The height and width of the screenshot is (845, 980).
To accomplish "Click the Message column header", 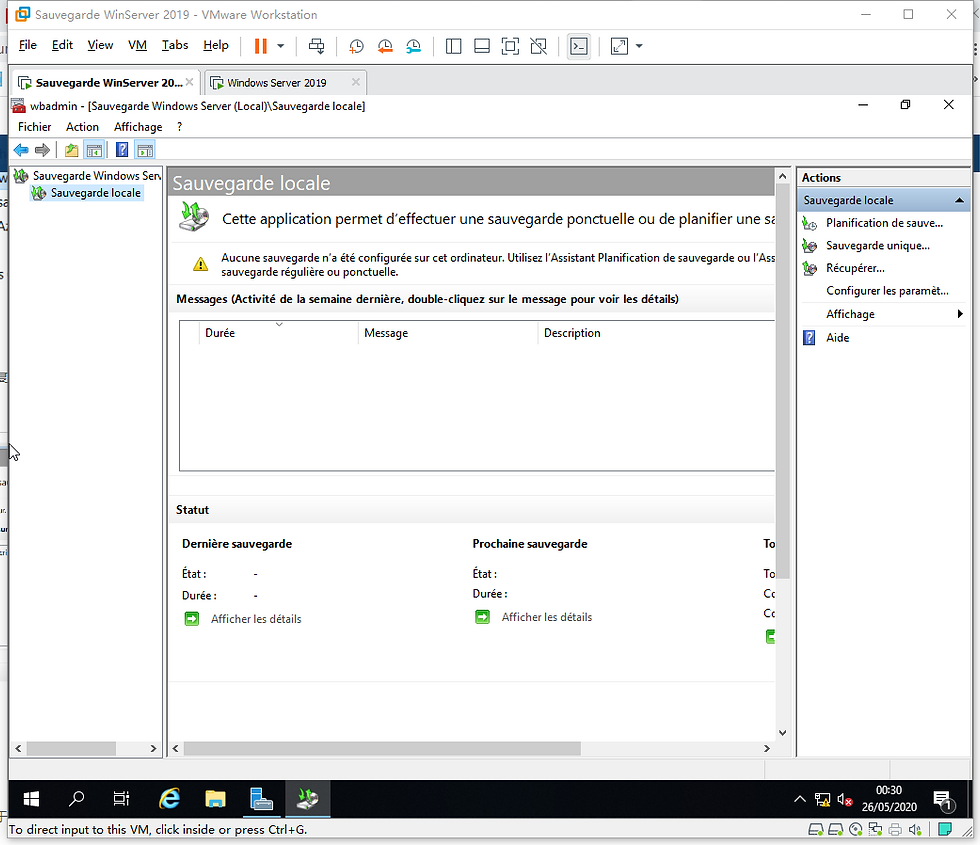I will pyautogui.click(x=448, y=333).
